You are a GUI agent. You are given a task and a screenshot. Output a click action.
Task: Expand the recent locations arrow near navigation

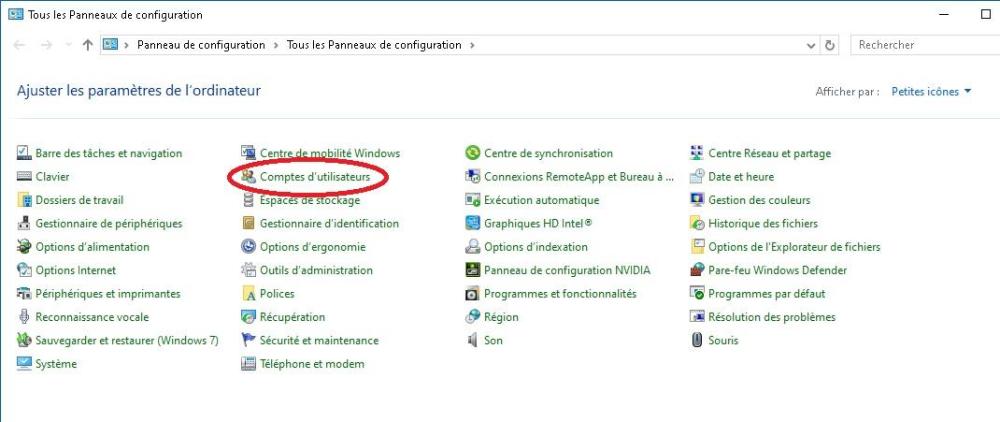click(68, 45)
